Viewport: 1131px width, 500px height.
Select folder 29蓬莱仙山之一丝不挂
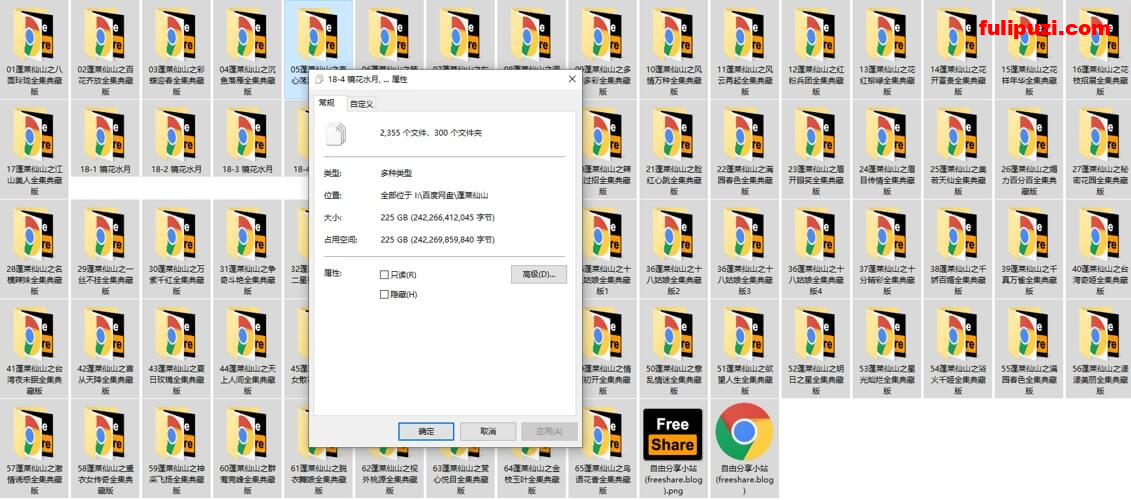click(105, 248)
